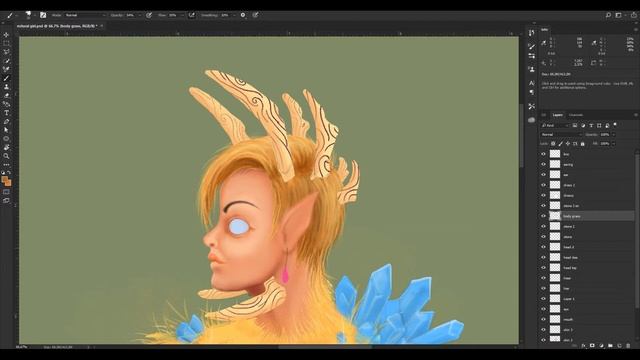Open the Flow slider arrow
This screenshot has width=640, height=360.
(x=182, y=15)
